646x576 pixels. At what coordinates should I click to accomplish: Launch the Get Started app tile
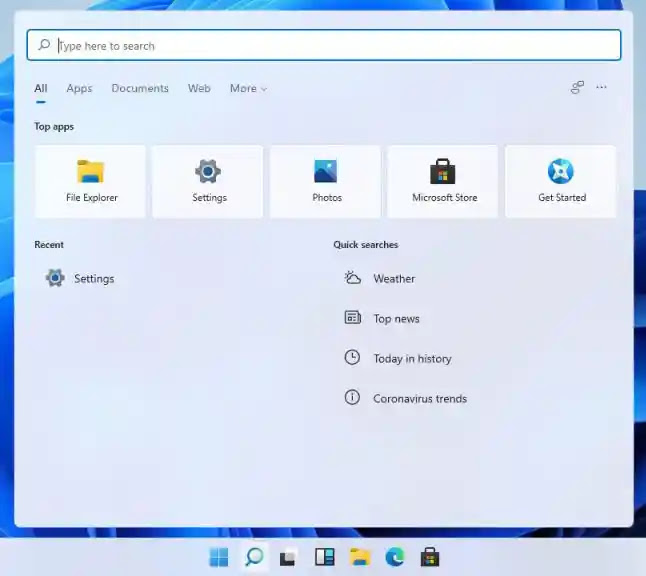click(561, 181)
